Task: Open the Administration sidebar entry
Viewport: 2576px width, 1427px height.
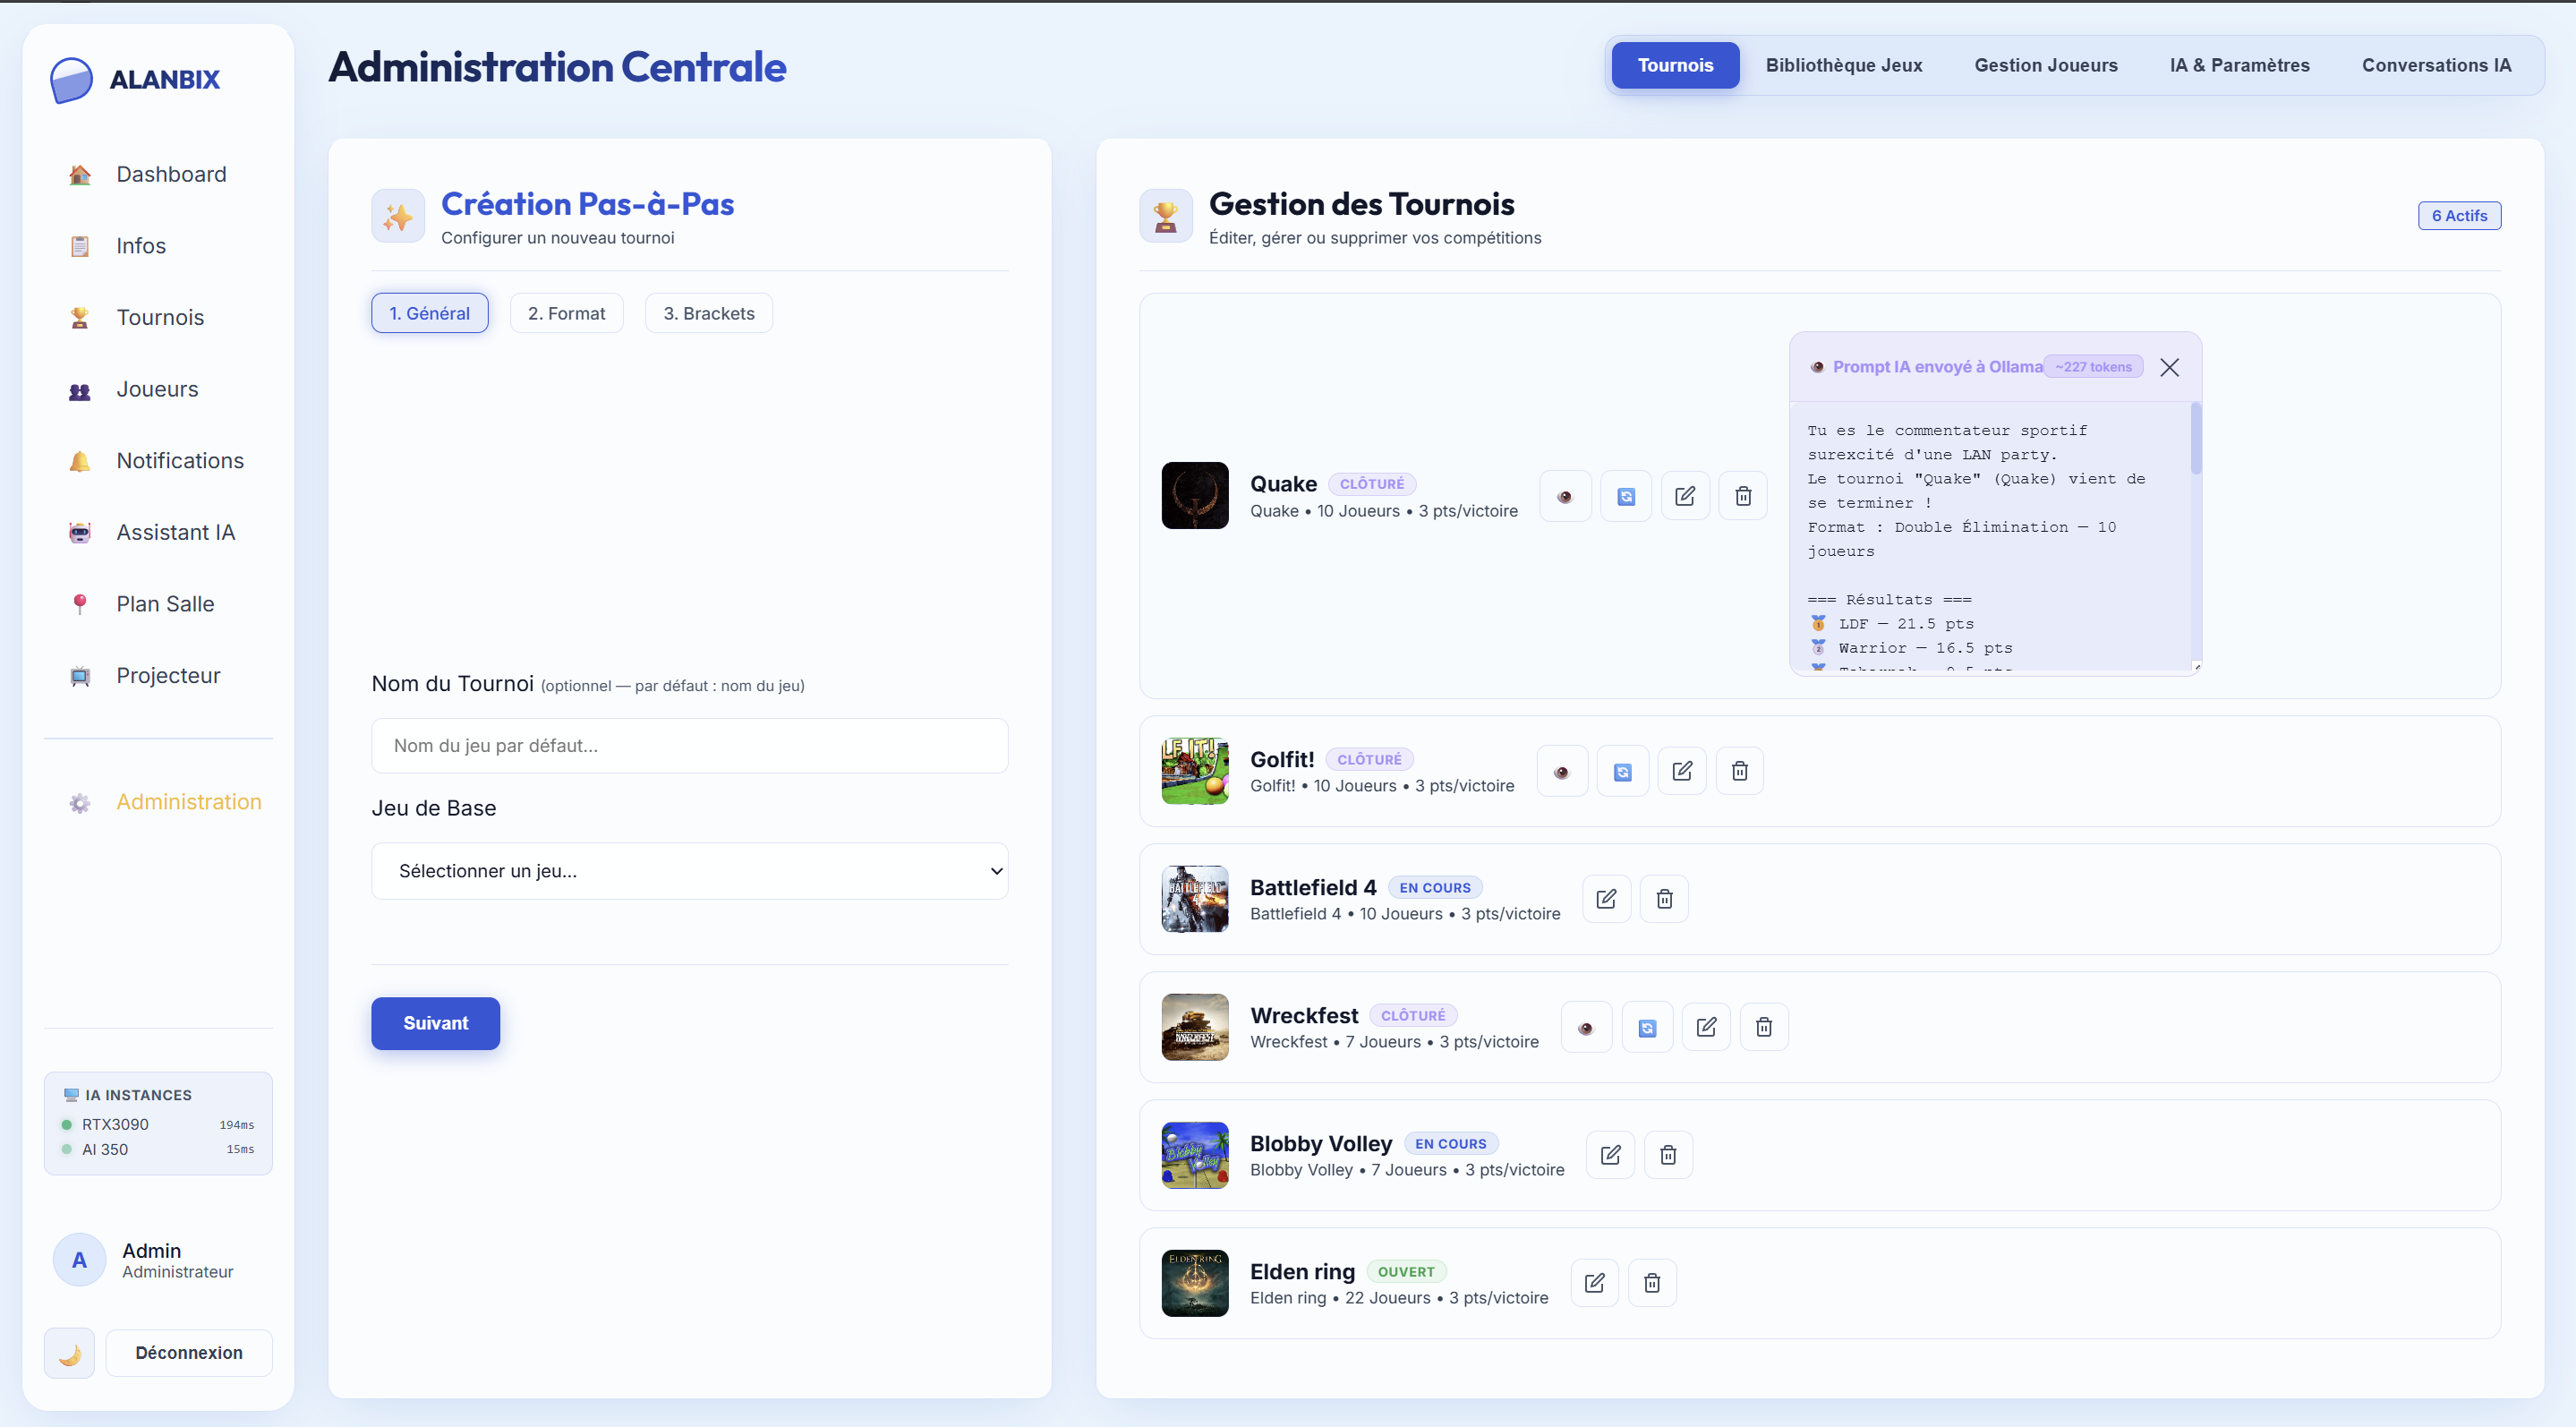Action: click(158, 802)
